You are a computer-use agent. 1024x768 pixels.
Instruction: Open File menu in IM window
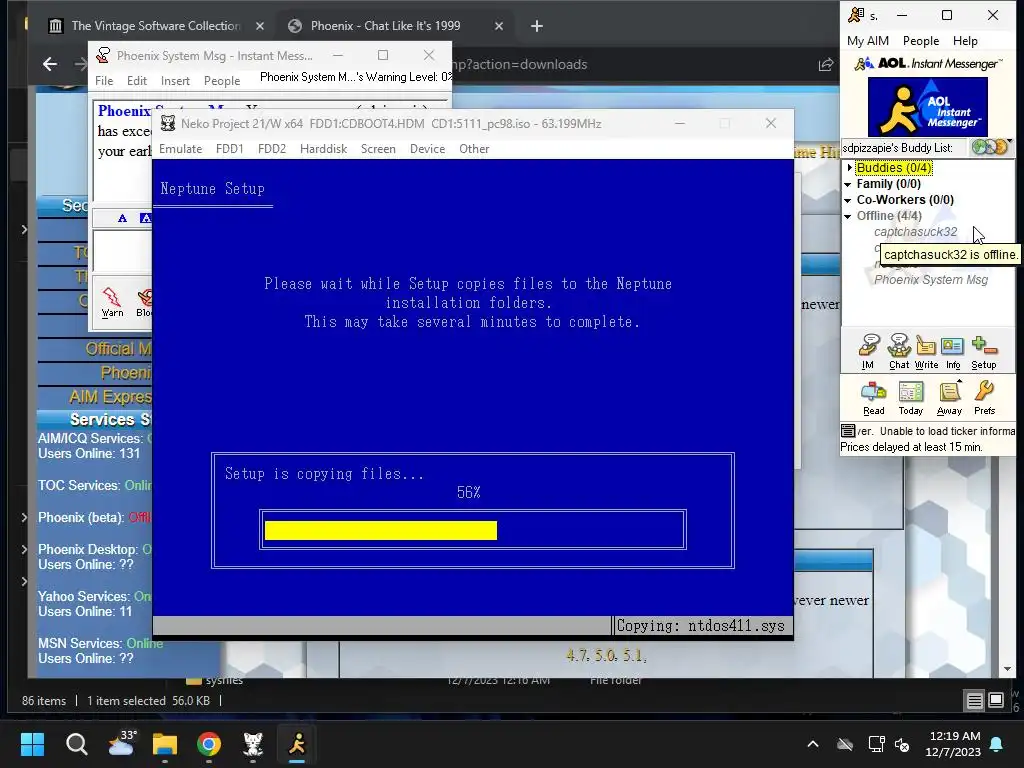tap(104, 81)
